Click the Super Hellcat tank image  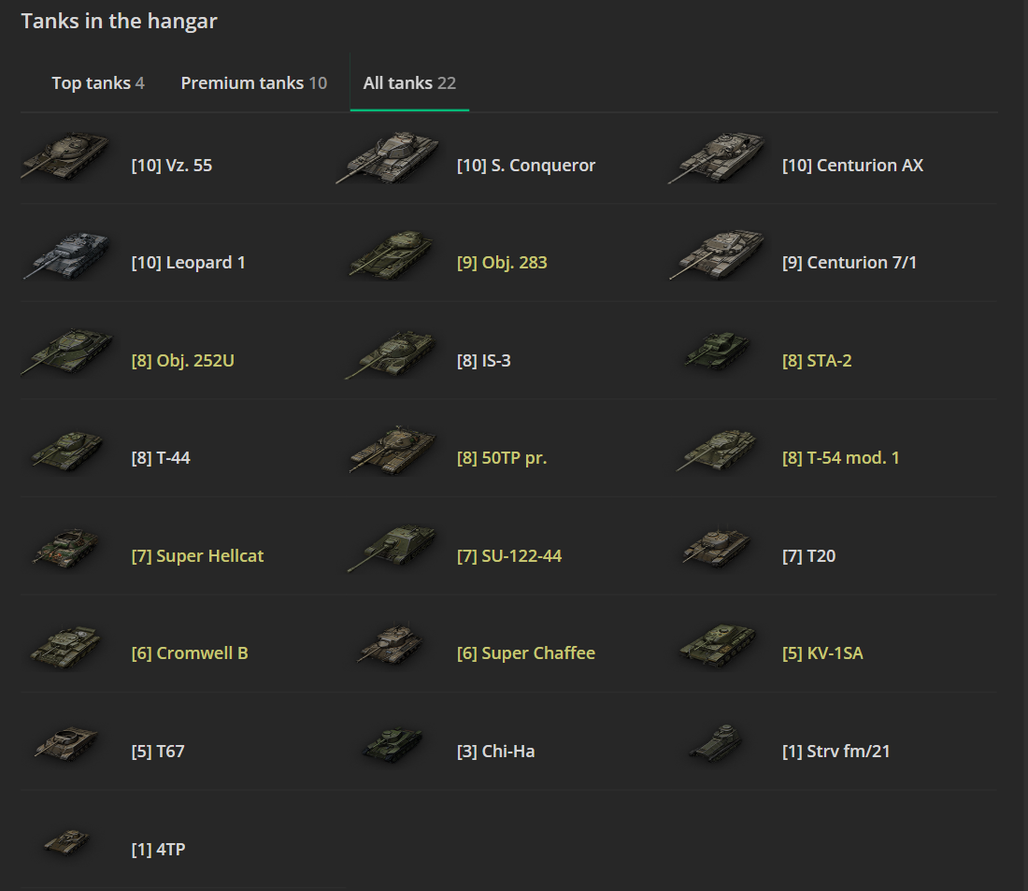click(x=67, y=547)
